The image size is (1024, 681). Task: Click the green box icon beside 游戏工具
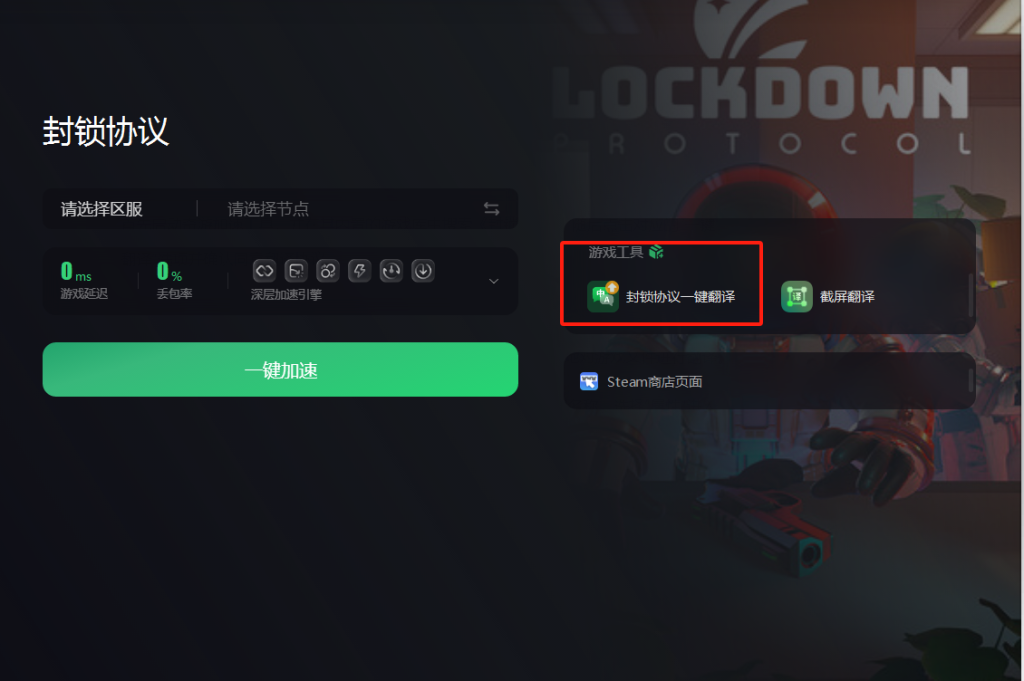(656, 251)
